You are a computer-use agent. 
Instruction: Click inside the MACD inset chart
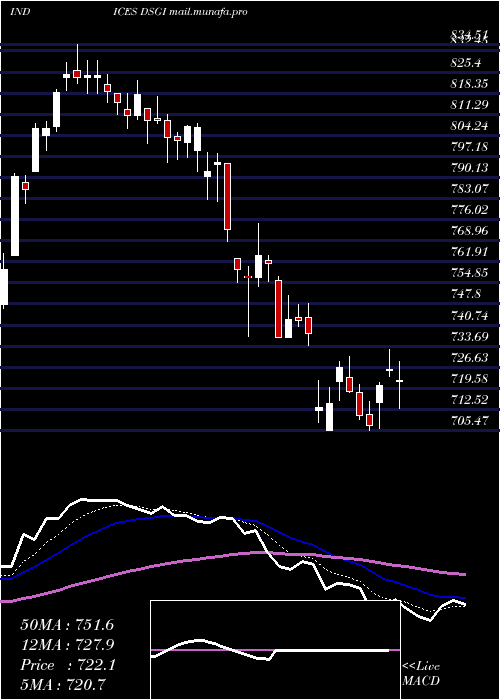[275, 650]
